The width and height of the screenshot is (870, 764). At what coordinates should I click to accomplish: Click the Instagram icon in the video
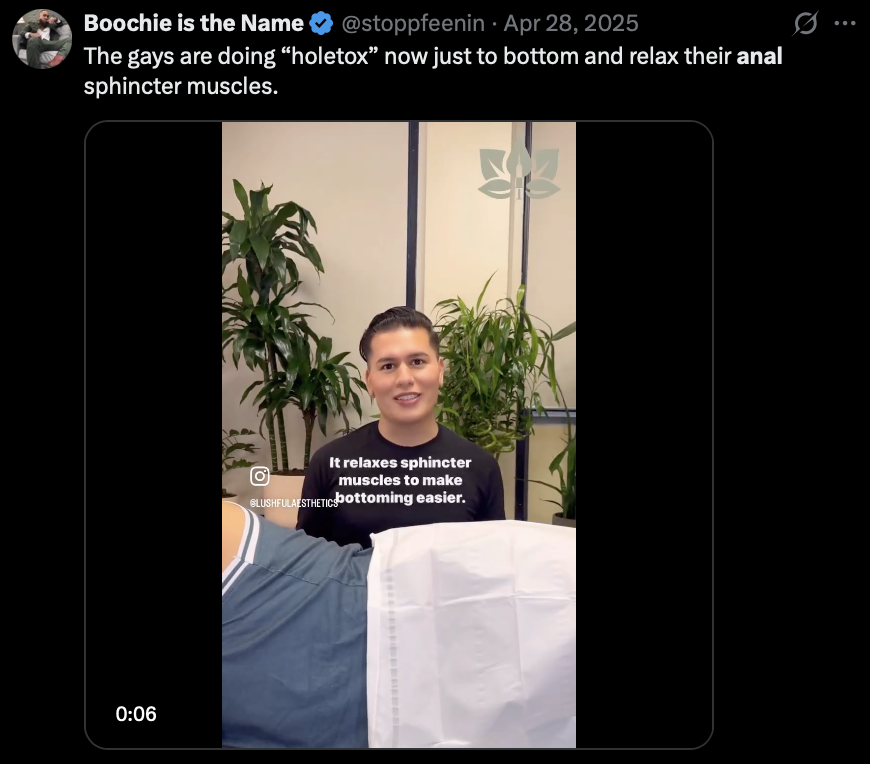[x=260, y=477]
